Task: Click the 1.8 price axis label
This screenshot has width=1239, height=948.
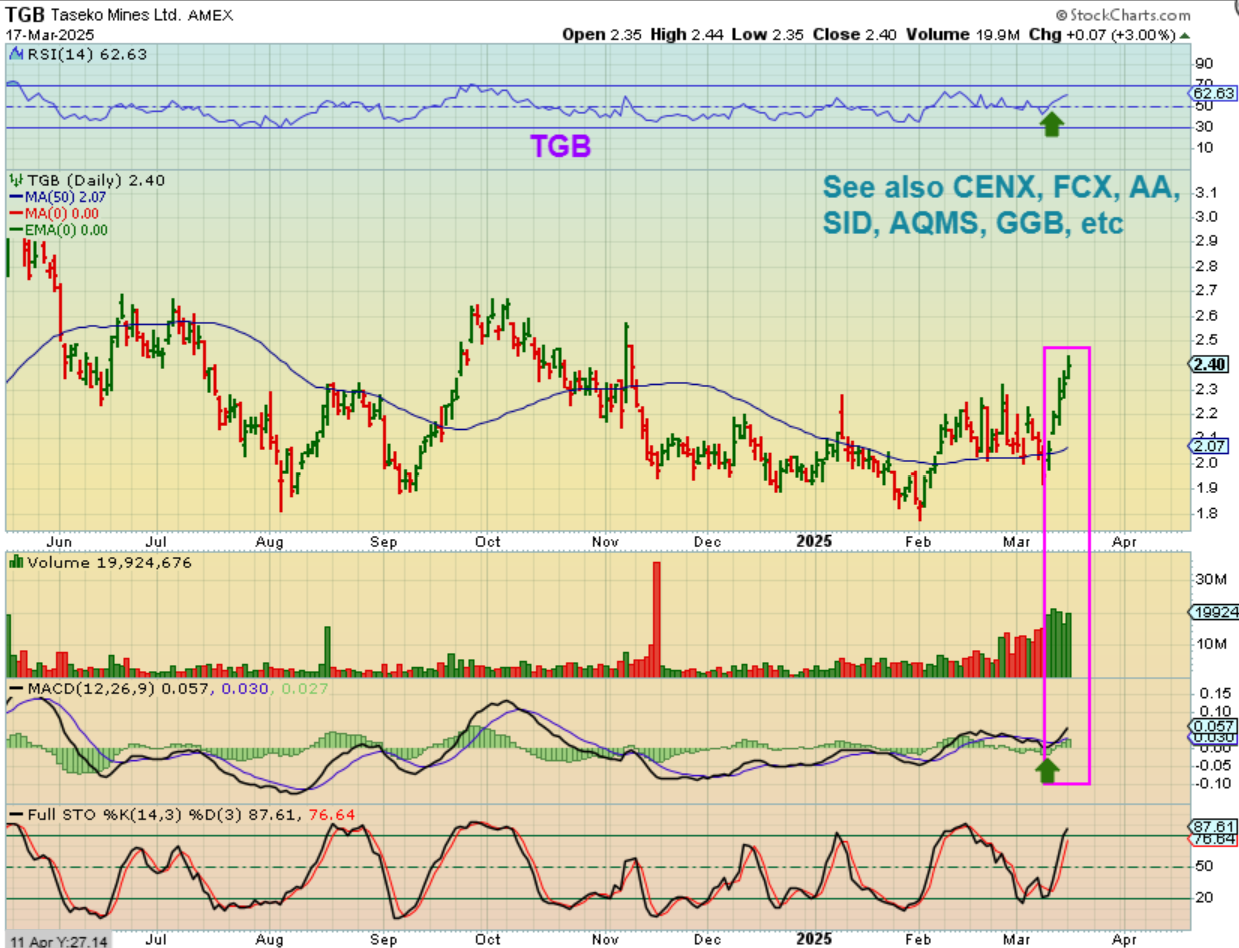Action: (x=1205, y=513)
